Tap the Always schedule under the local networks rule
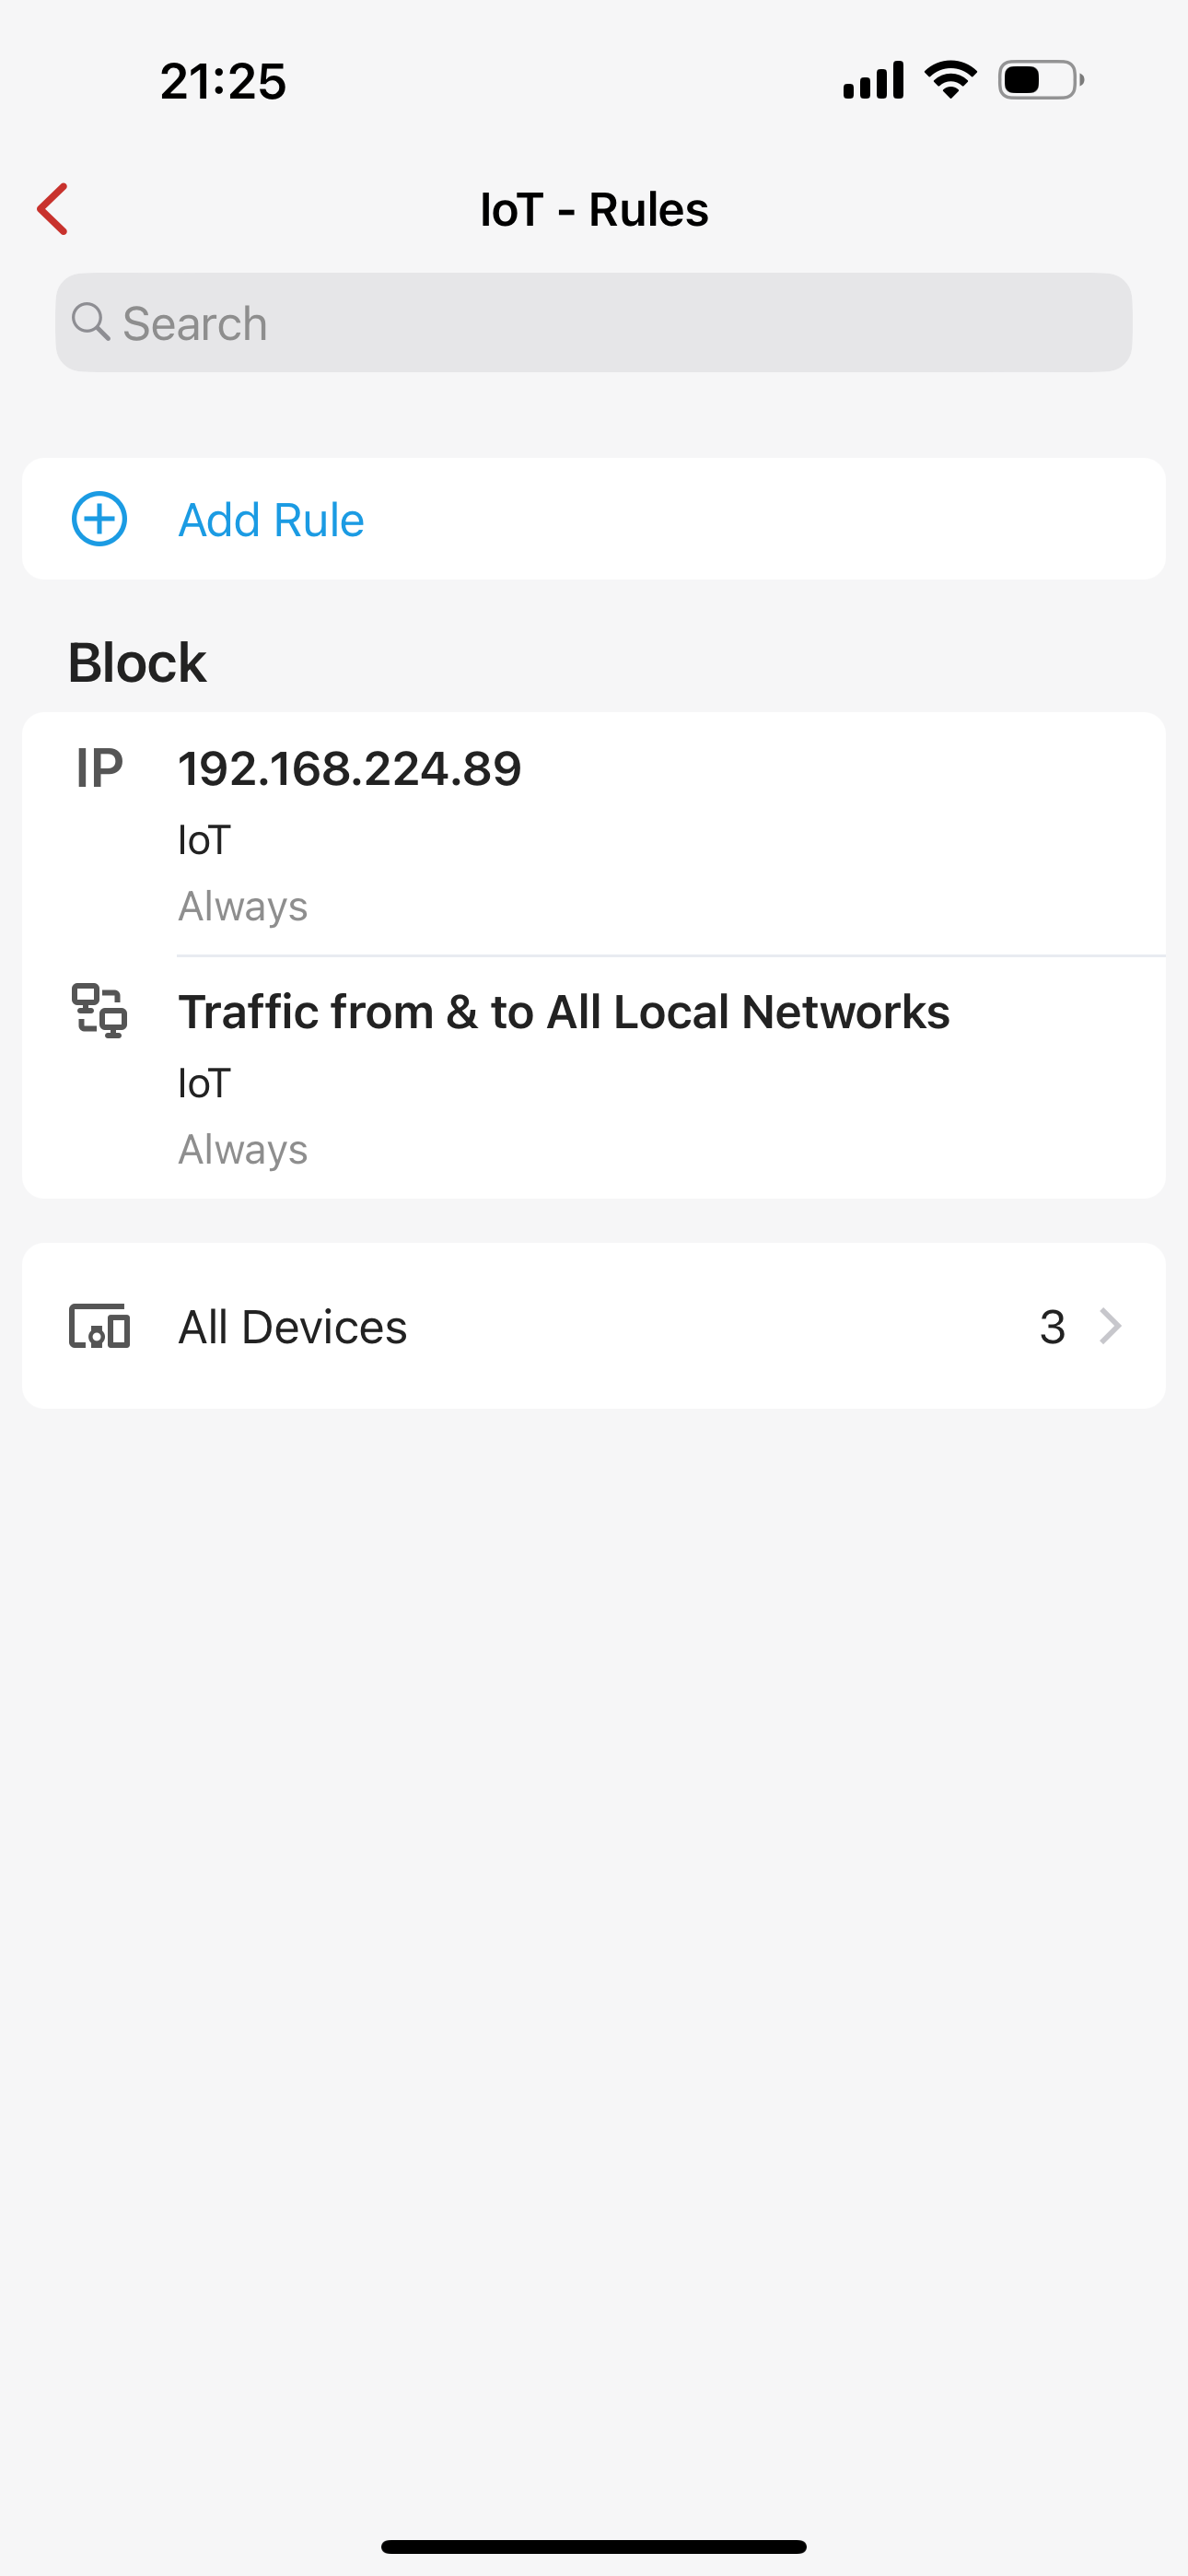This screenshot has width=1188, height=2576. pyautogui.click(x=242, y=1149)
